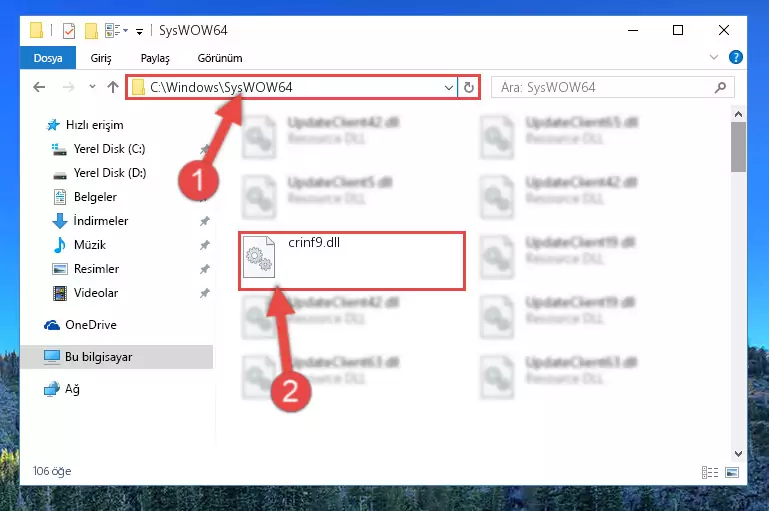The image size is (769, 511).
Task: Select Hızlı erişim in navigation pane
Action: click(x=95, y=125)
